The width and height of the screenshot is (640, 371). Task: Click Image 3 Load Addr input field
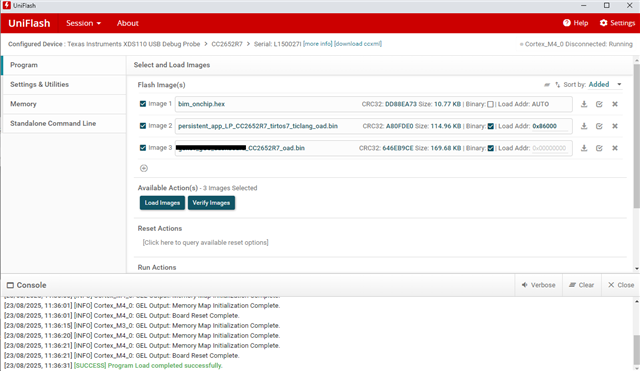549,148
